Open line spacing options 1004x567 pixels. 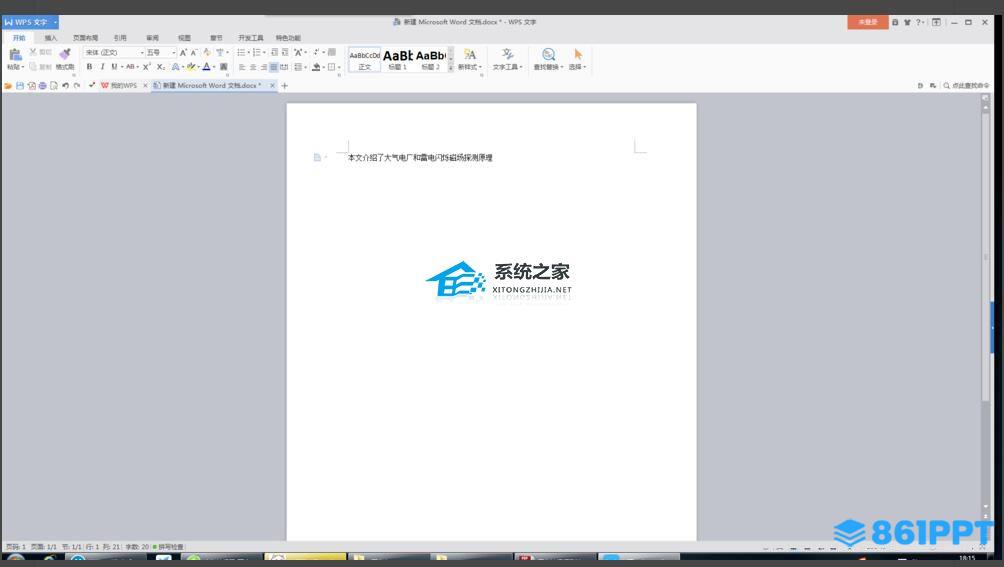(298, 67)
